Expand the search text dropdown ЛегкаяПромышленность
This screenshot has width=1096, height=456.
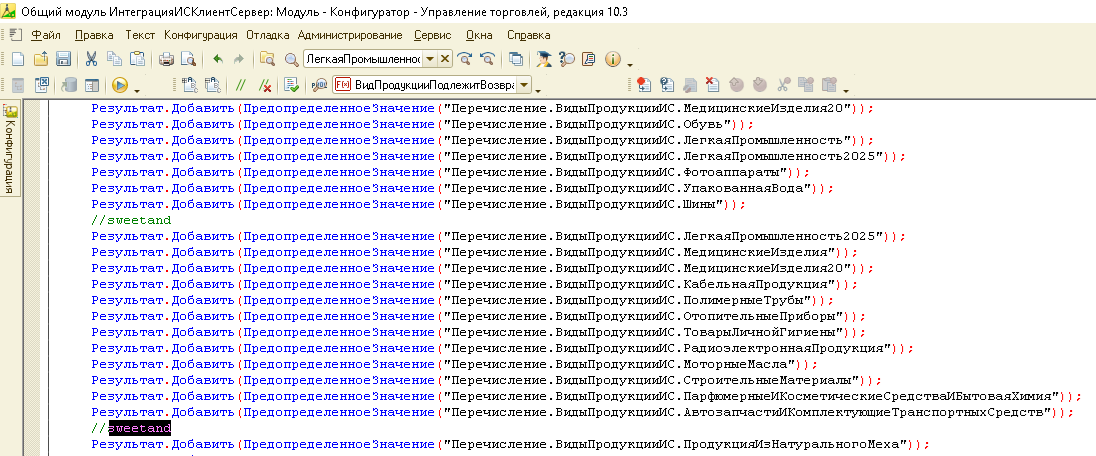click(x=431, y=59)
